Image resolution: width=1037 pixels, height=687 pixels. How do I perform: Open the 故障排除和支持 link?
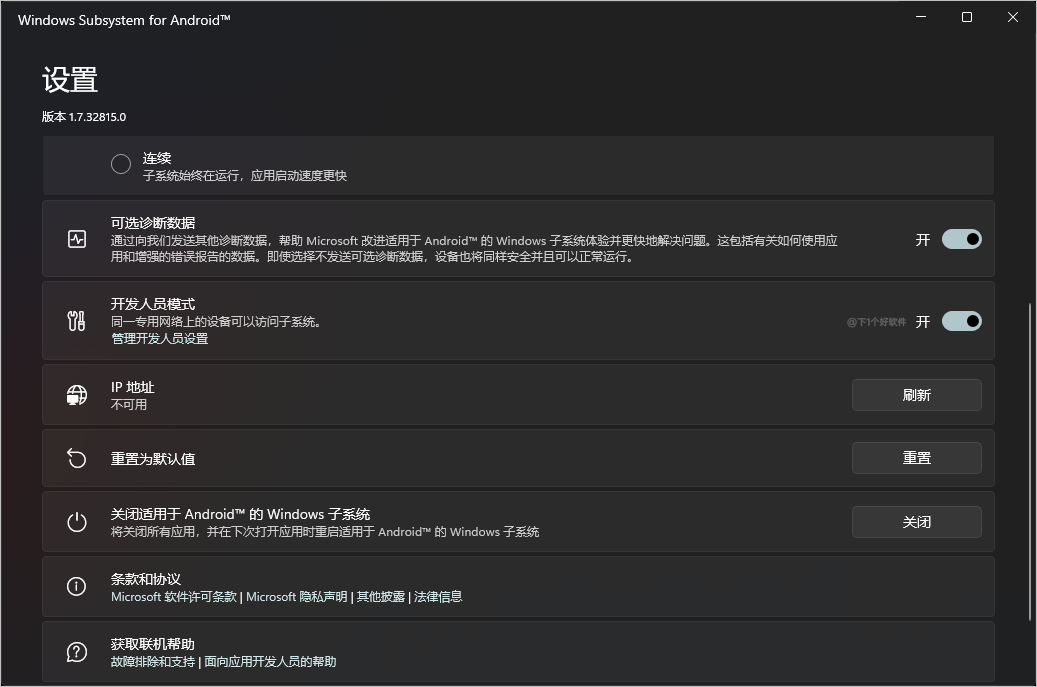pyautogui.click(x=153, y=662)
